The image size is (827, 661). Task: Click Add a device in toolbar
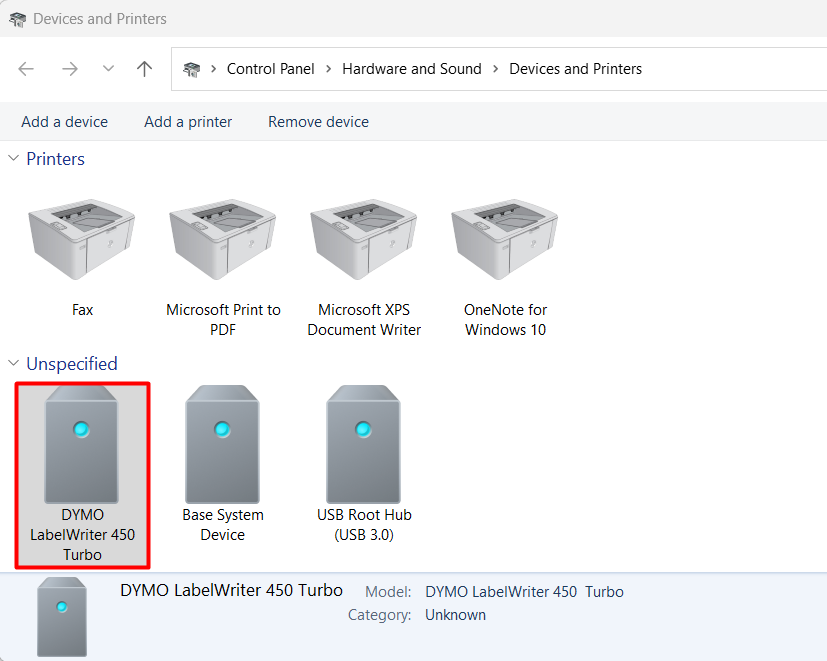[x=65, y=122]
